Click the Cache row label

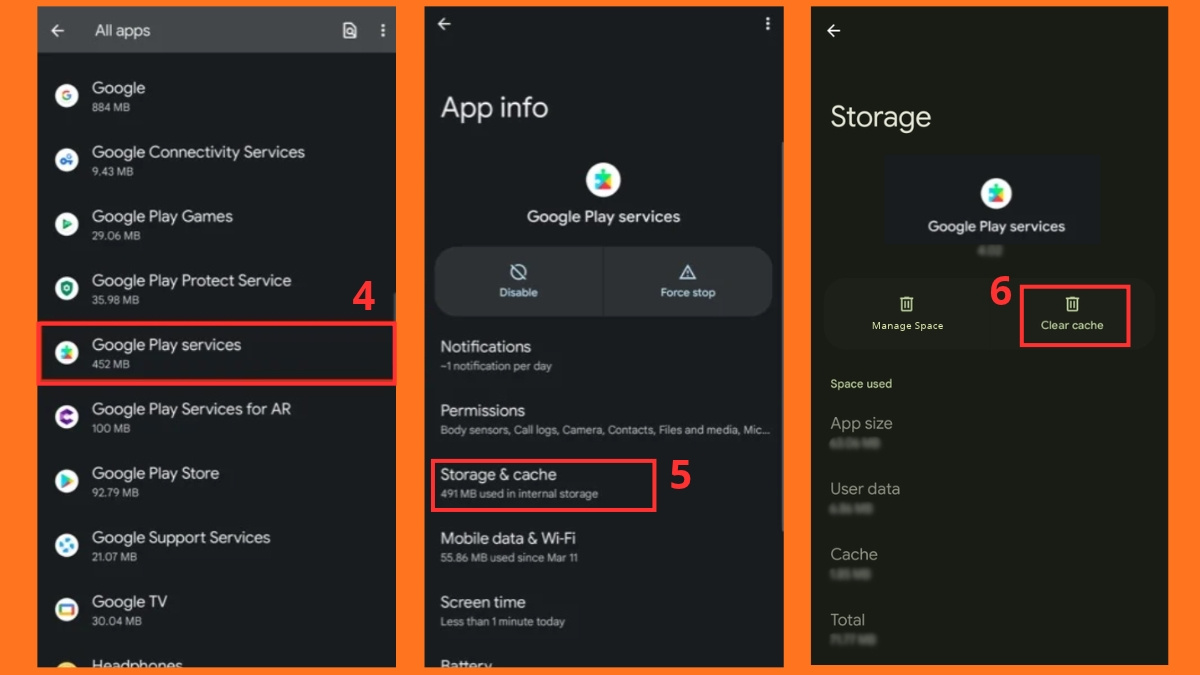[x=854, y=554]
